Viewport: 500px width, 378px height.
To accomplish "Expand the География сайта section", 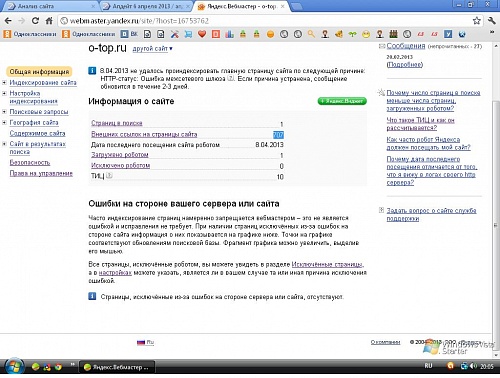I will point(4,123).
